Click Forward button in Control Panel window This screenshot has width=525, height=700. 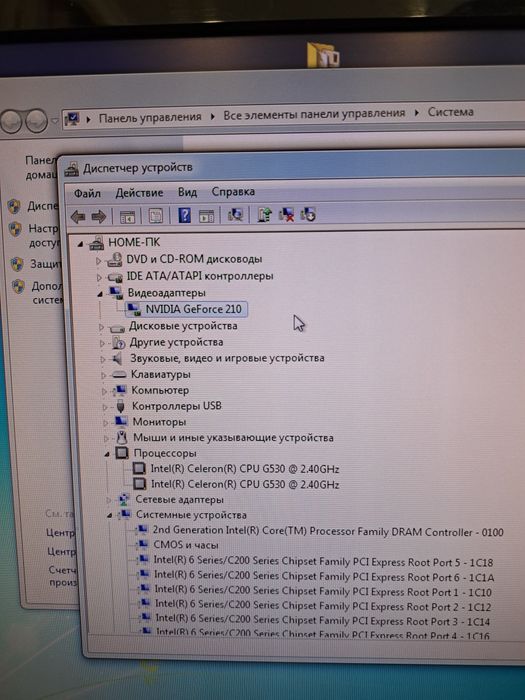coord(37,121)
